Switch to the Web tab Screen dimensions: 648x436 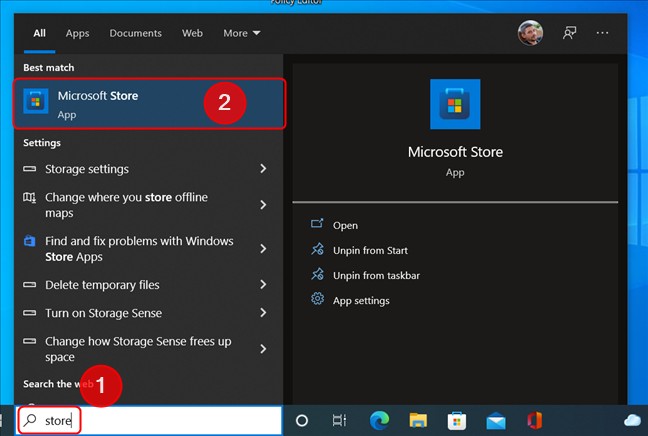point(192,33)
